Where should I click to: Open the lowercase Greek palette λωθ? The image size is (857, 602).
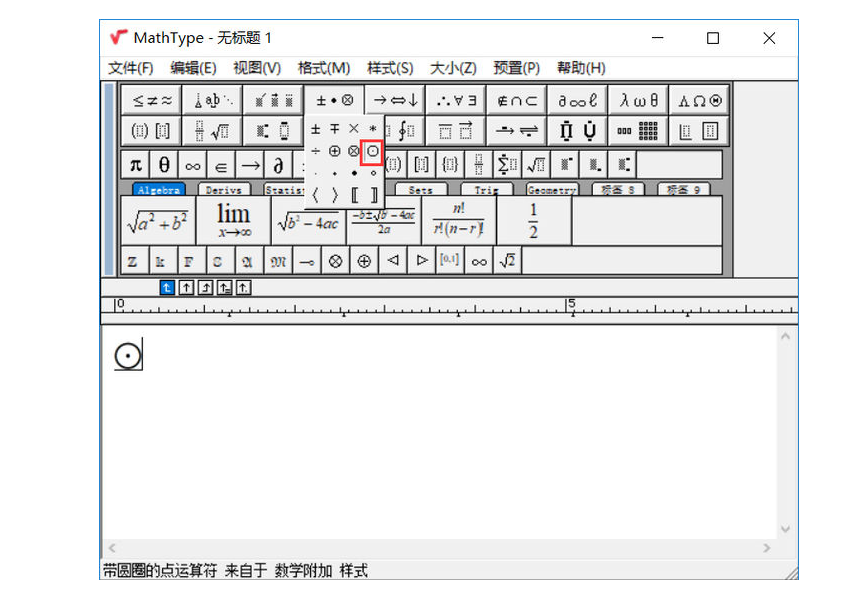click(638, 101)
